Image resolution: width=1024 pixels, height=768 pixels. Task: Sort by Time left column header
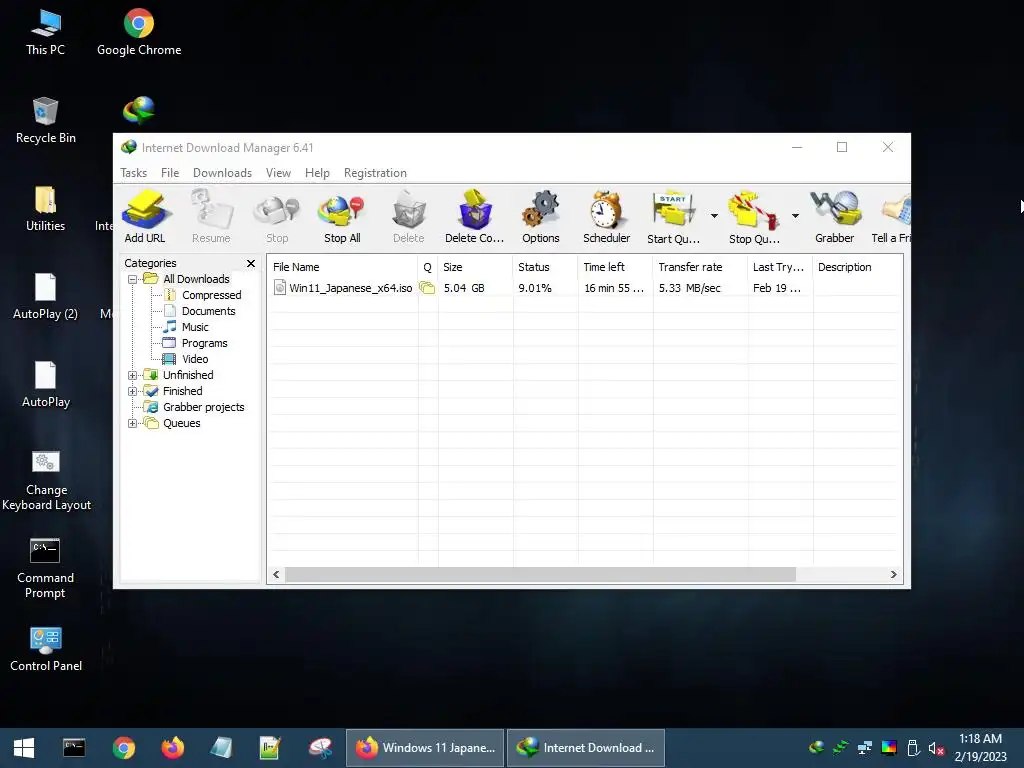615,267
